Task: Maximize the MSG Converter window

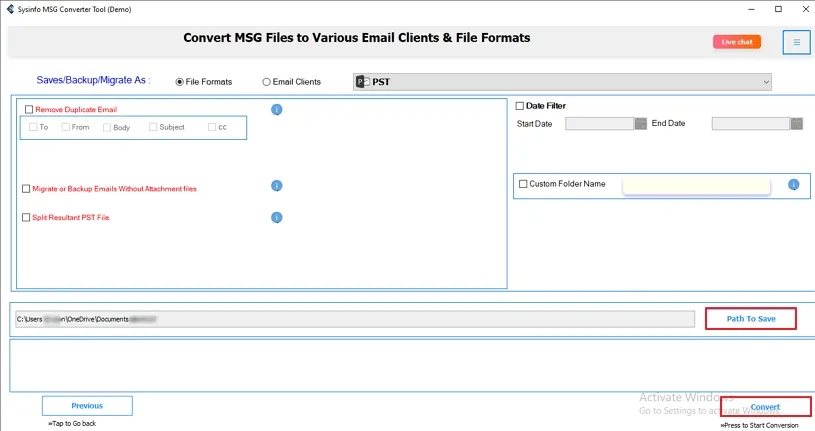Action: (778, 9)
